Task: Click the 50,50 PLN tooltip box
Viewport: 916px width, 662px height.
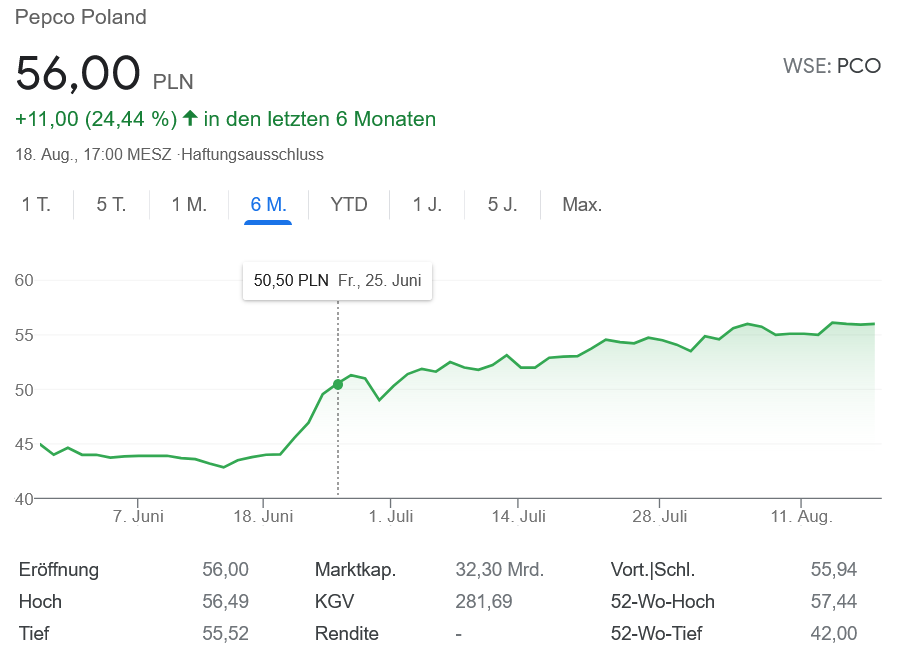Action: (x=337, y=281)
